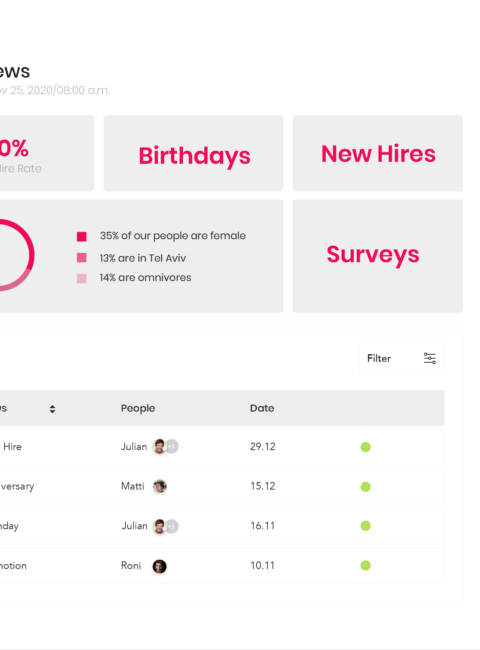Click the filter sliders icon
480x650 pixels.
click(430, 358)
